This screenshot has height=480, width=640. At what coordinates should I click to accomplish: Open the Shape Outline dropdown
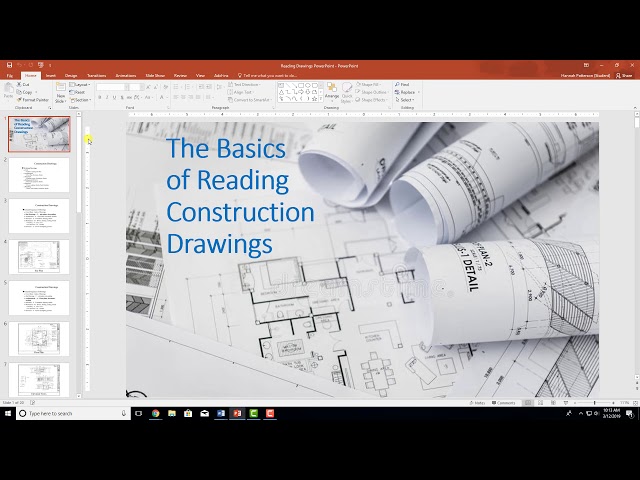click(x=371, y=92)
